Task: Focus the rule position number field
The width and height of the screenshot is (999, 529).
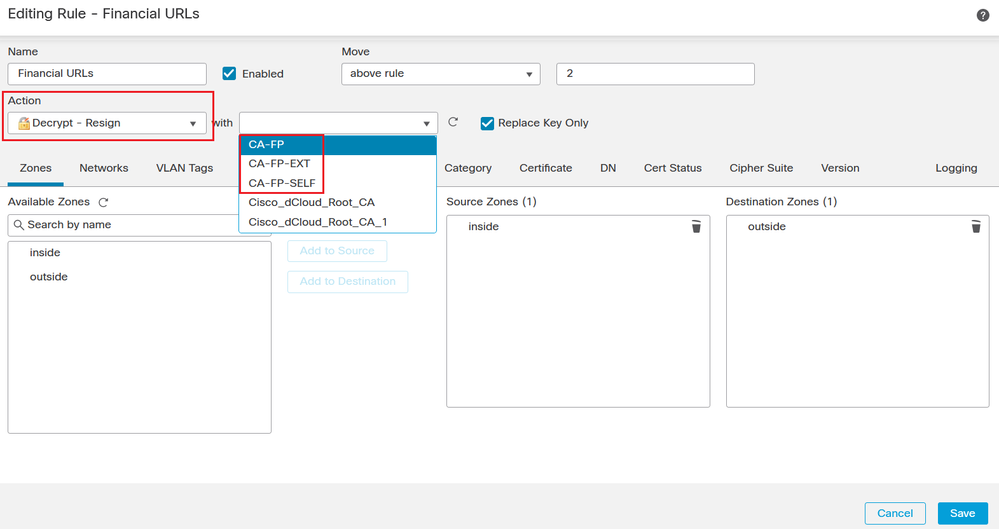Action: 655,74
